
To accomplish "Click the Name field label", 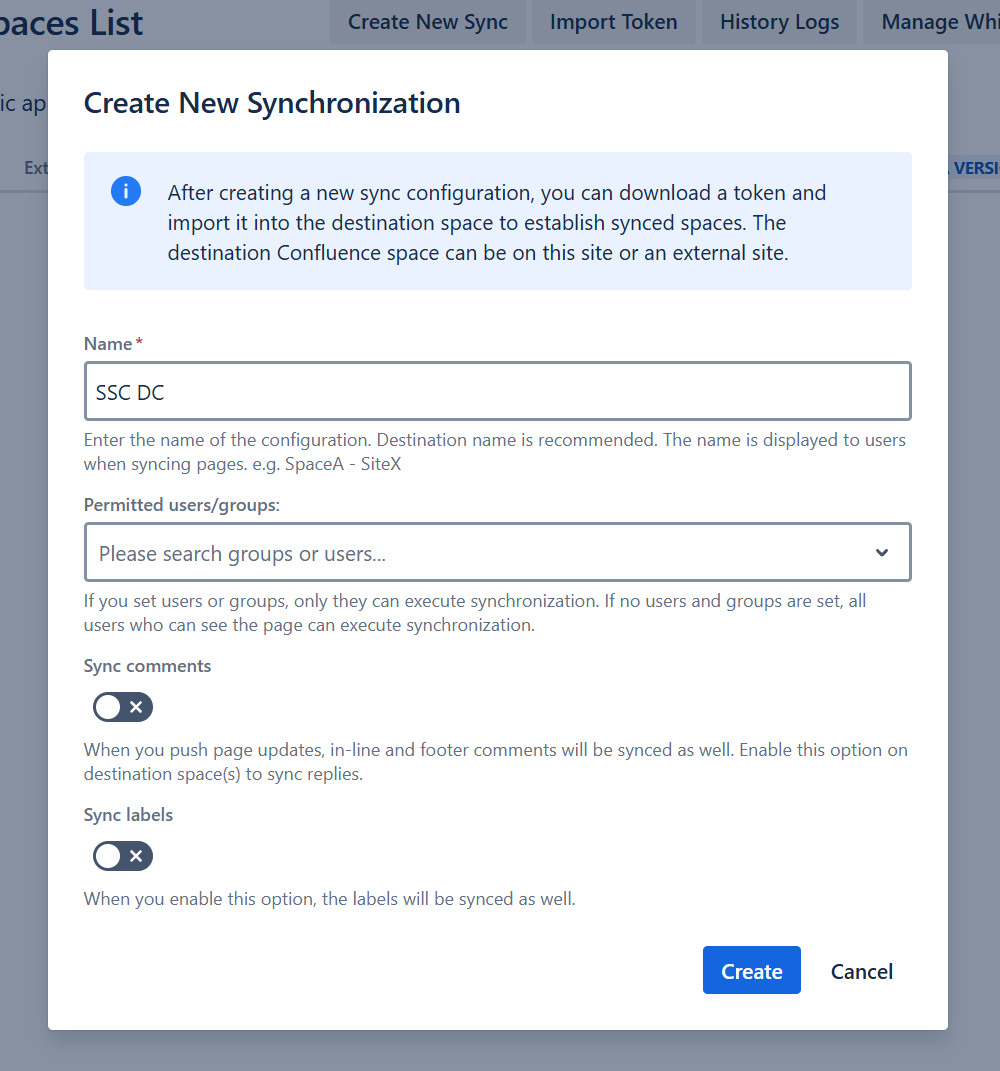I will [x=108, y=344].
